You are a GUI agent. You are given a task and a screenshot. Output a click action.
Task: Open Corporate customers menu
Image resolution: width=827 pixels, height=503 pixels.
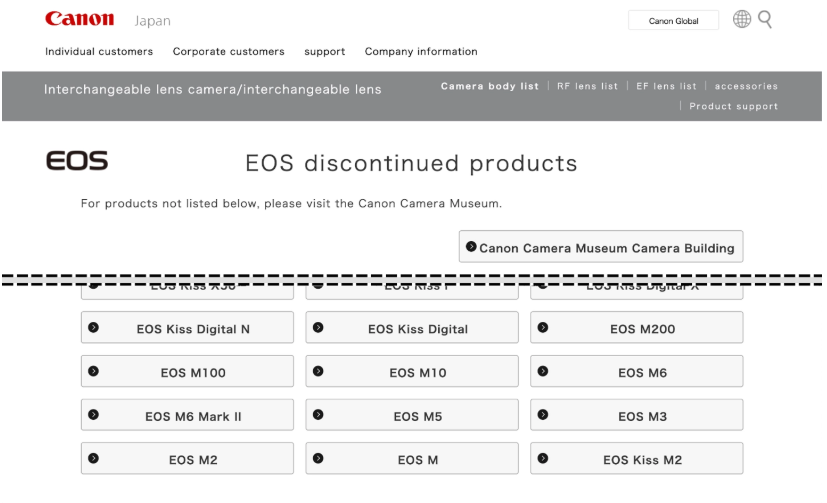[228, 52]
